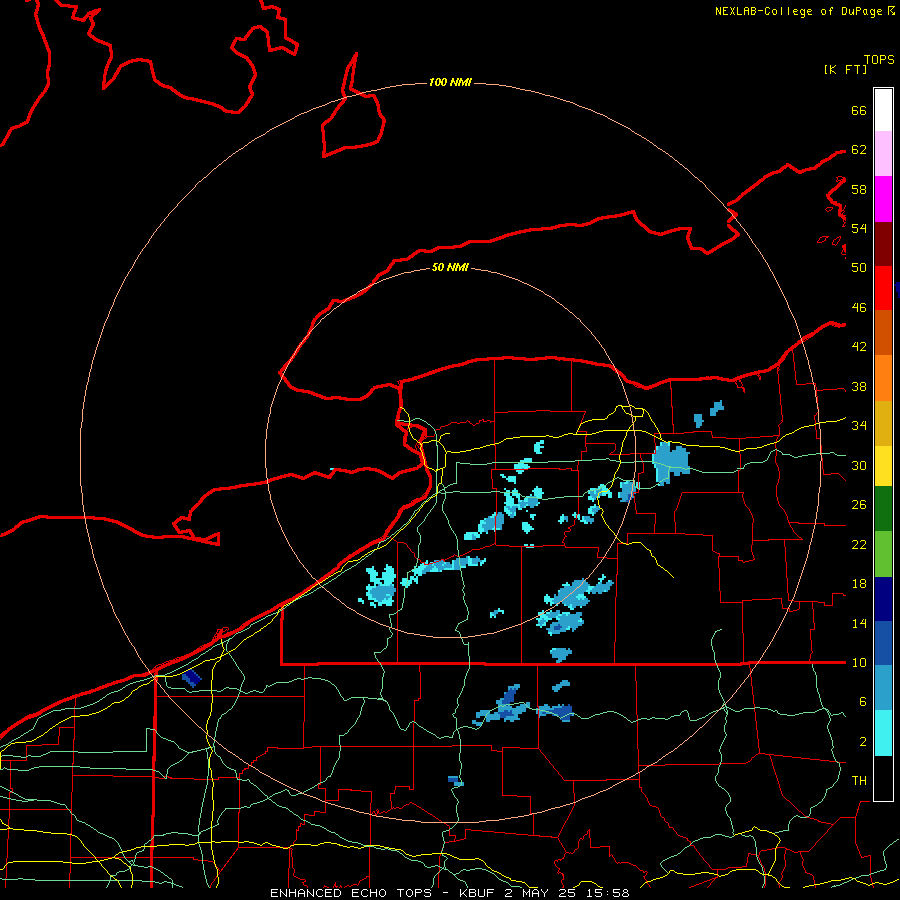
Task: Click the dark red legend swatch
Action: (x=883, y=243)
